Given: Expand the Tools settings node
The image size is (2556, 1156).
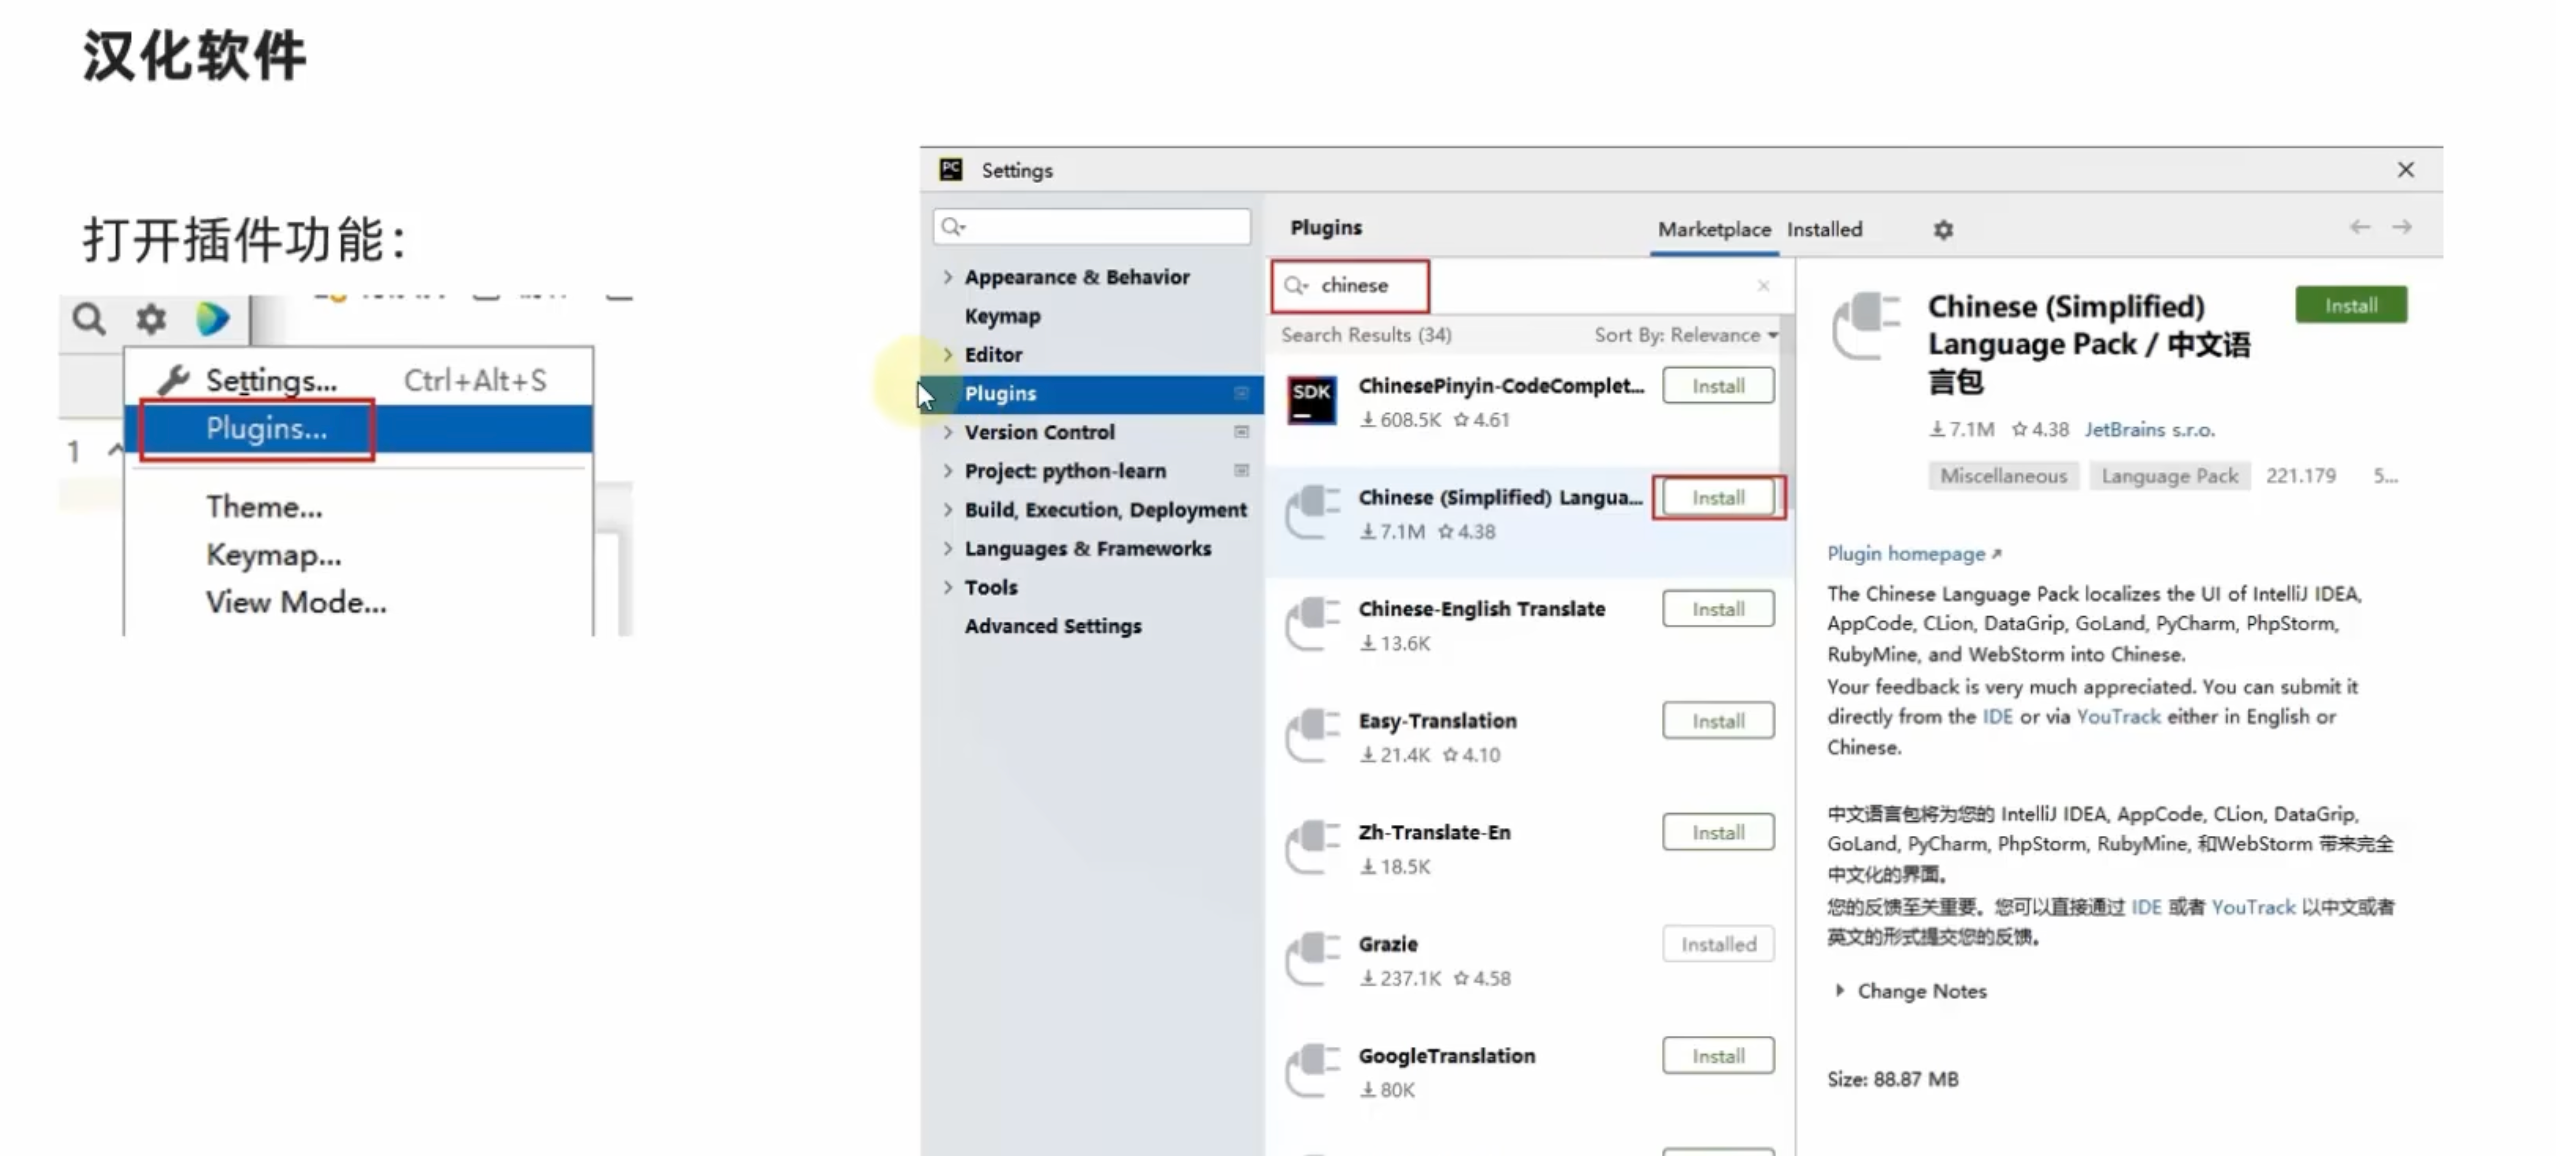Looking at the screenshot, I should tap(947, 587).
